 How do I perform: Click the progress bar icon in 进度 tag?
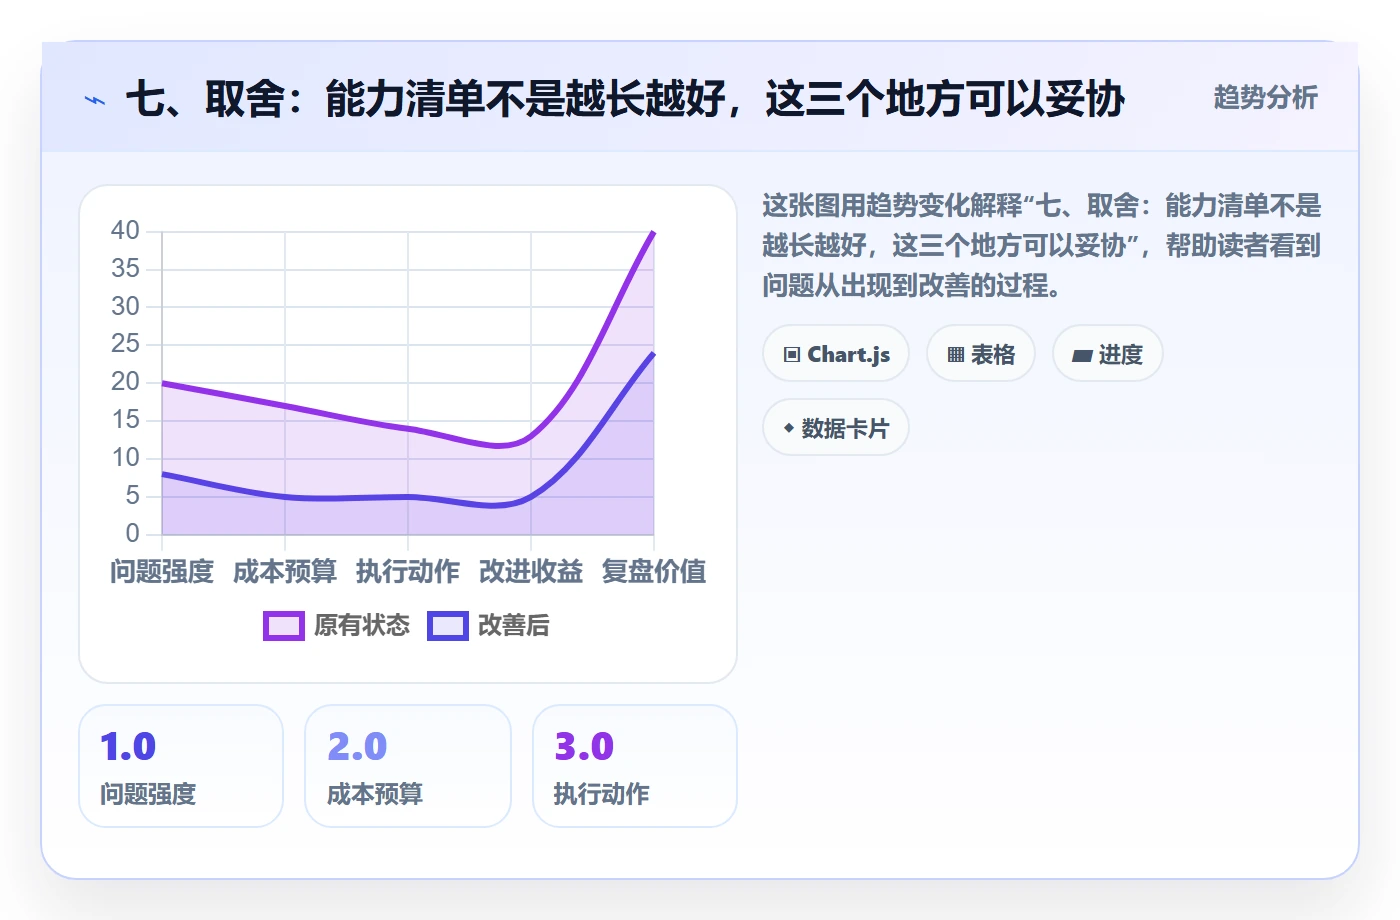tap(1082, 355)
